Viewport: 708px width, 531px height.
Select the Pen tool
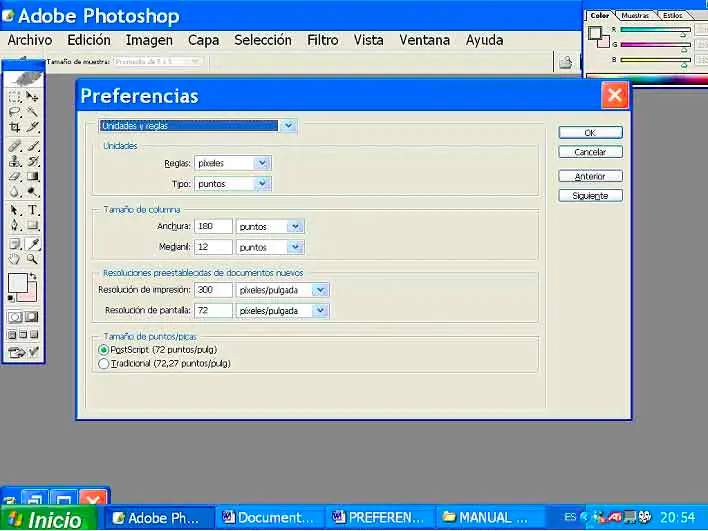point(14,225)
